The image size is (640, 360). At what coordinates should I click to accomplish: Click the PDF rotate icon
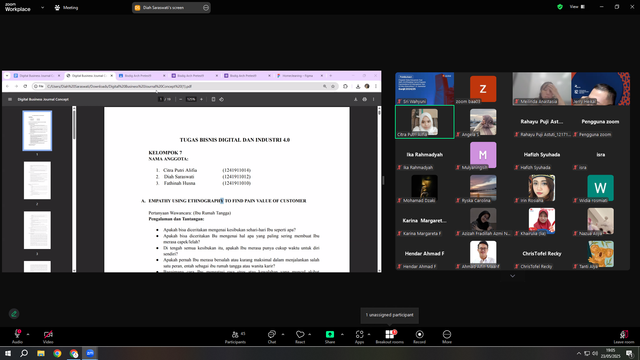click(222, 99)
